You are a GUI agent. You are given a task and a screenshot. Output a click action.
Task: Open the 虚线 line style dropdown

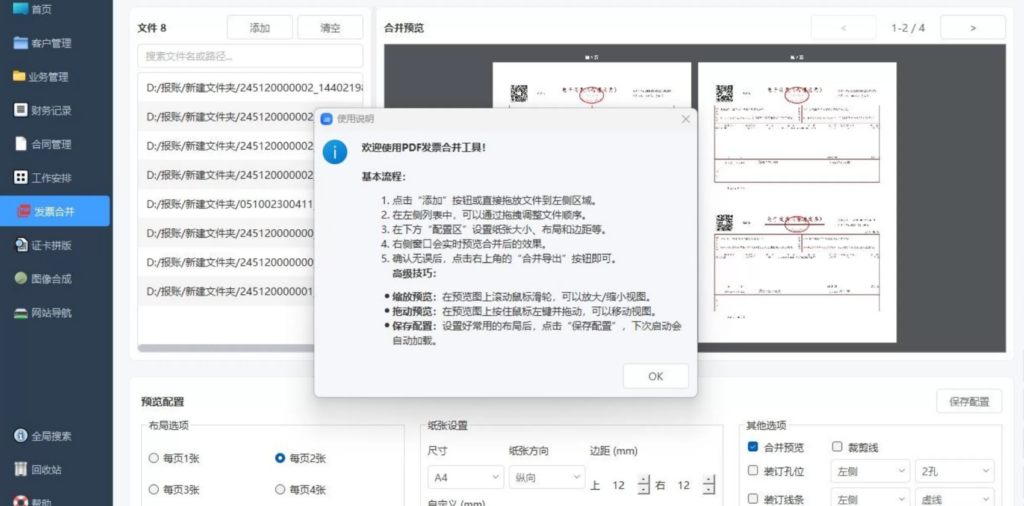point(954,498)
